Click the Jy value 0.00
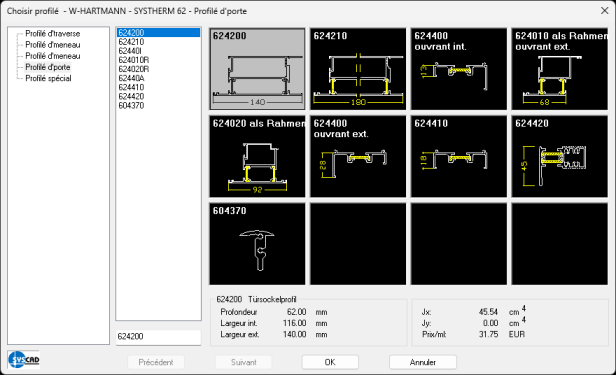The height and width of the screenshot is (375, 616). (x=490, y=323)
